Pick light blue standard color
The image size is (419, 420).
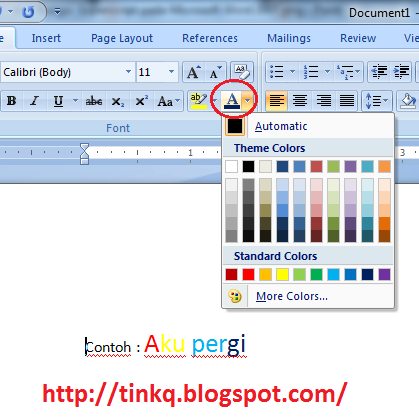[333, 275]
